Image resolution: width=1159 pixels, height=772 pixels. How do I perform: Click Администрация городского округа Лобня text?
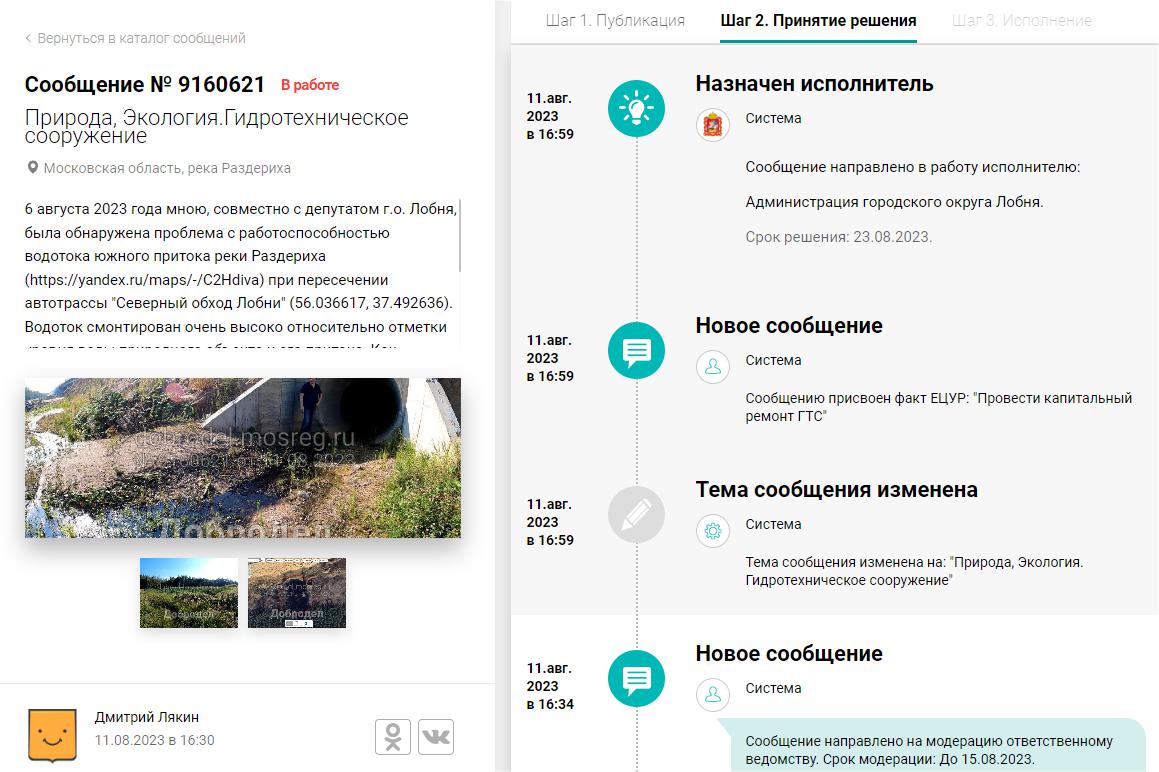pyautogui.click(x=894, y=202)
